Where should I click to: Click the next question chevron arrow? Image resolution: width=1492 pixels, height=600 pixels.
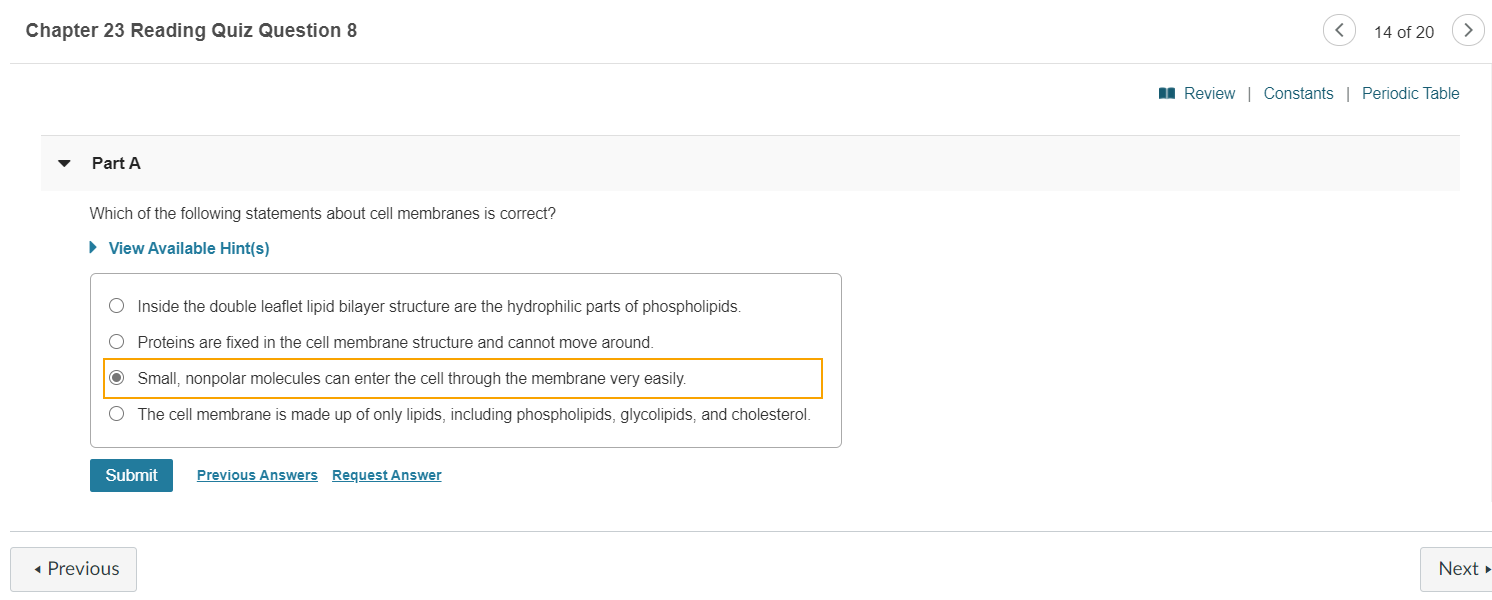pyautogui.click(x=1467, y=30)
